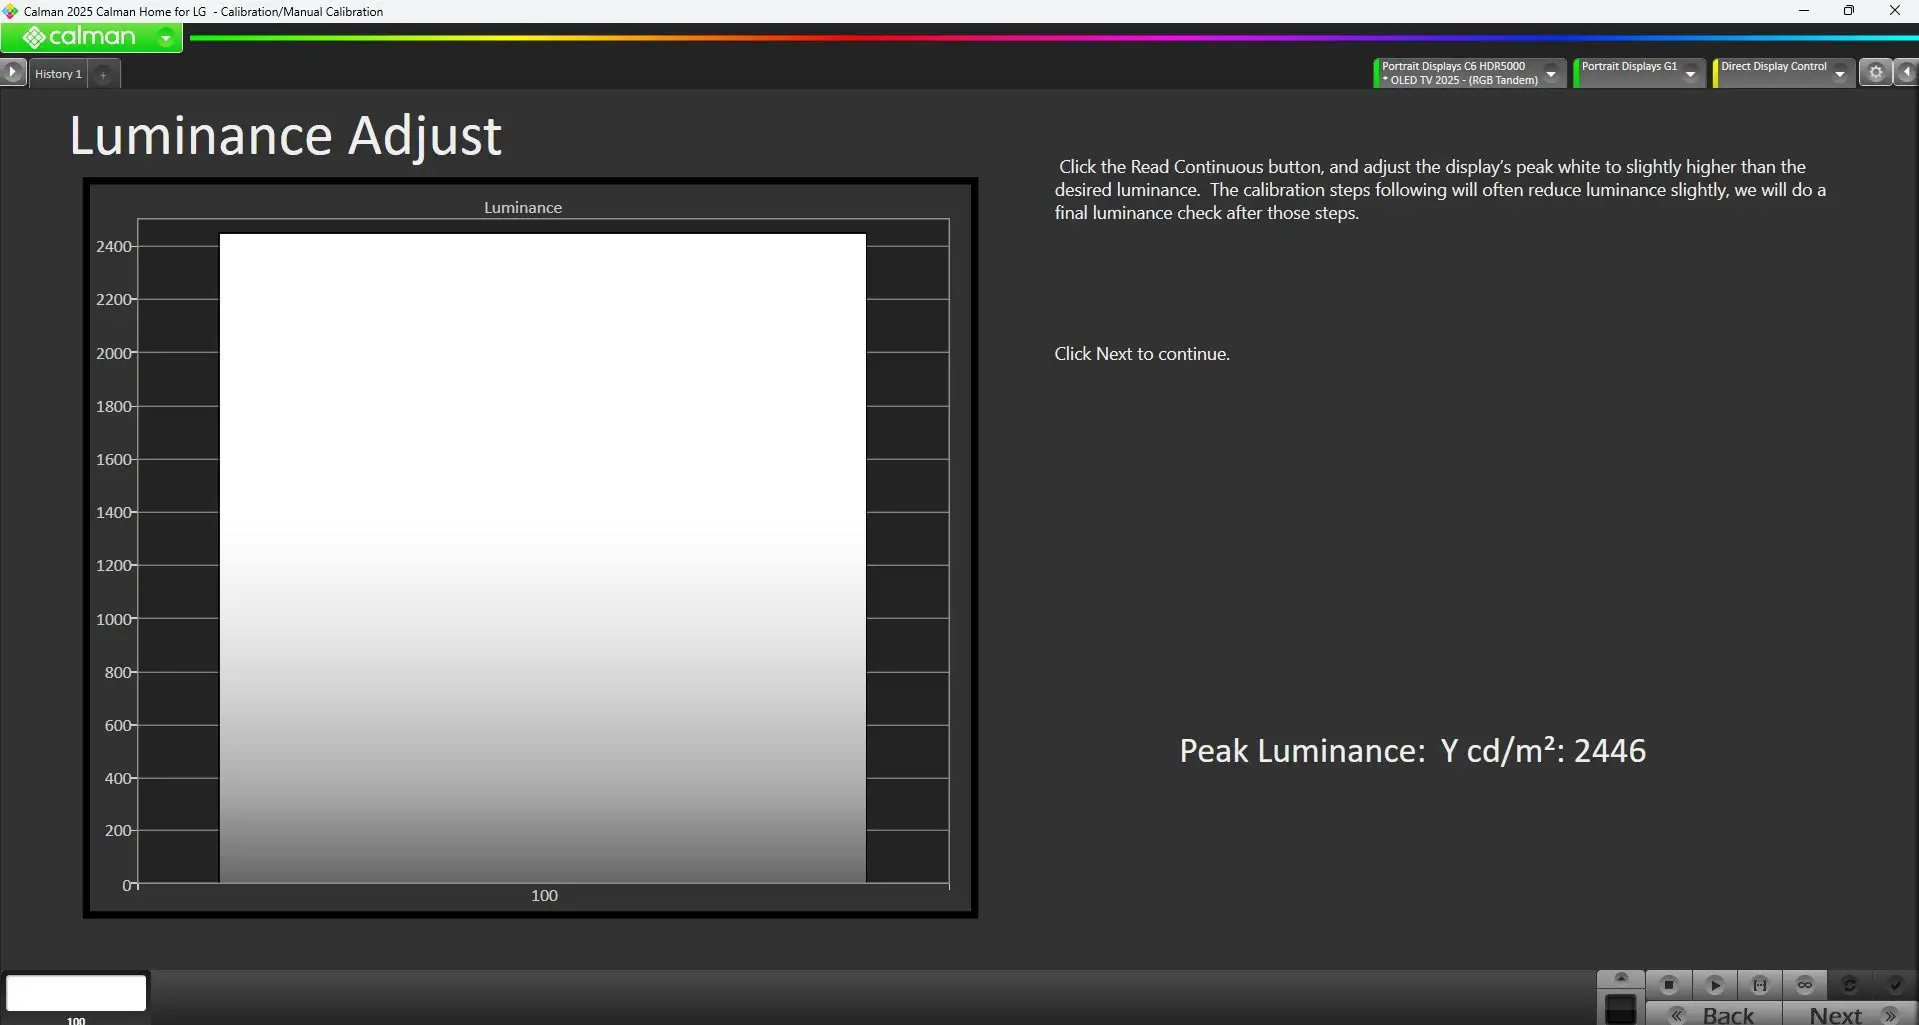This screenshot has height=1025, width=1919.
Task: Collapse the right panel with arrow icon
Action: point(1906,73)
